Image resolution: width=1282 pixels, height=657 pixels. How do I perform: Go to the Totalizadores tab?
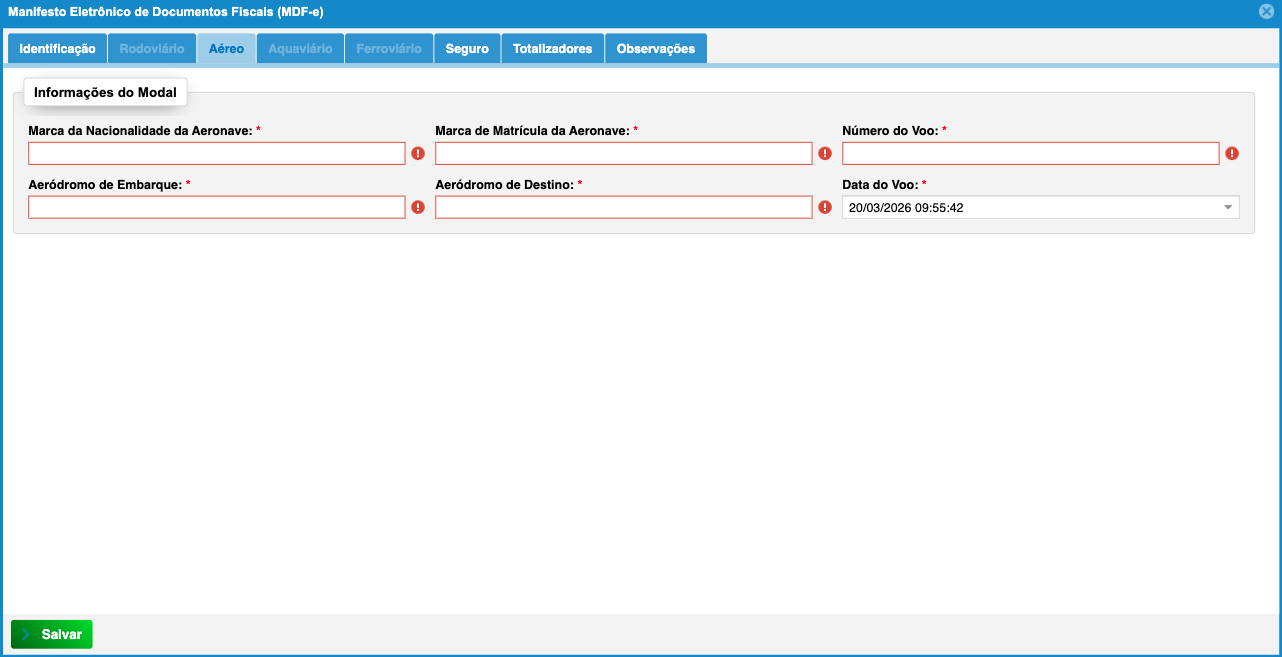552,49
